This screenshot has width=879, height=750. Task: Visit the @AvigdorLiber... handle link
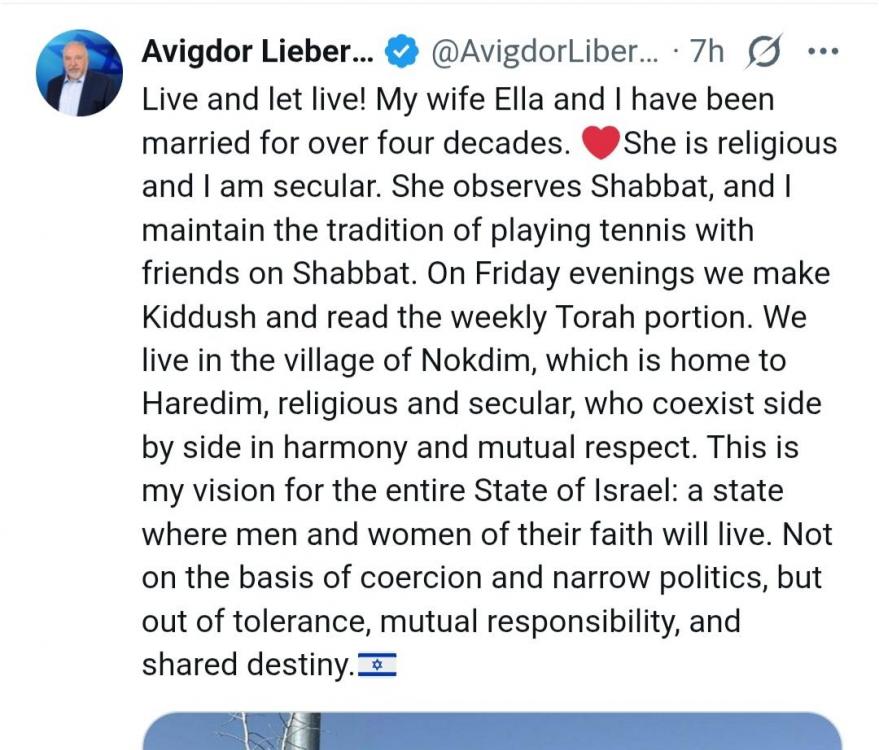544,52
